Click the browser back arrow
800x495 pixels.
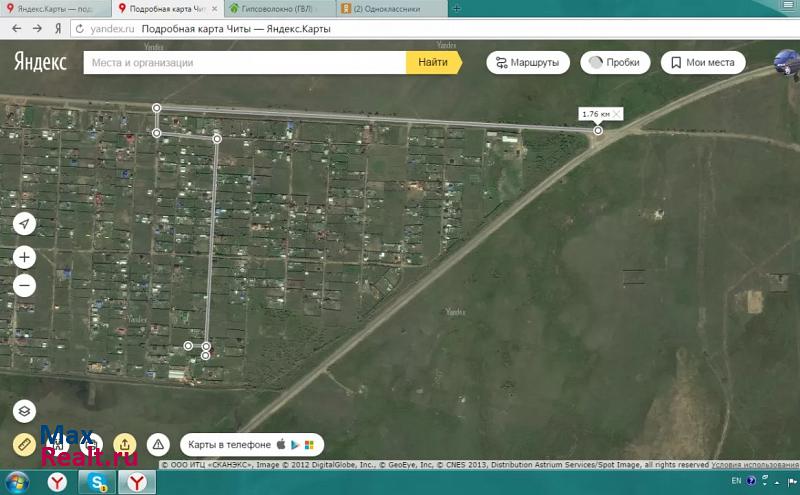15,29
